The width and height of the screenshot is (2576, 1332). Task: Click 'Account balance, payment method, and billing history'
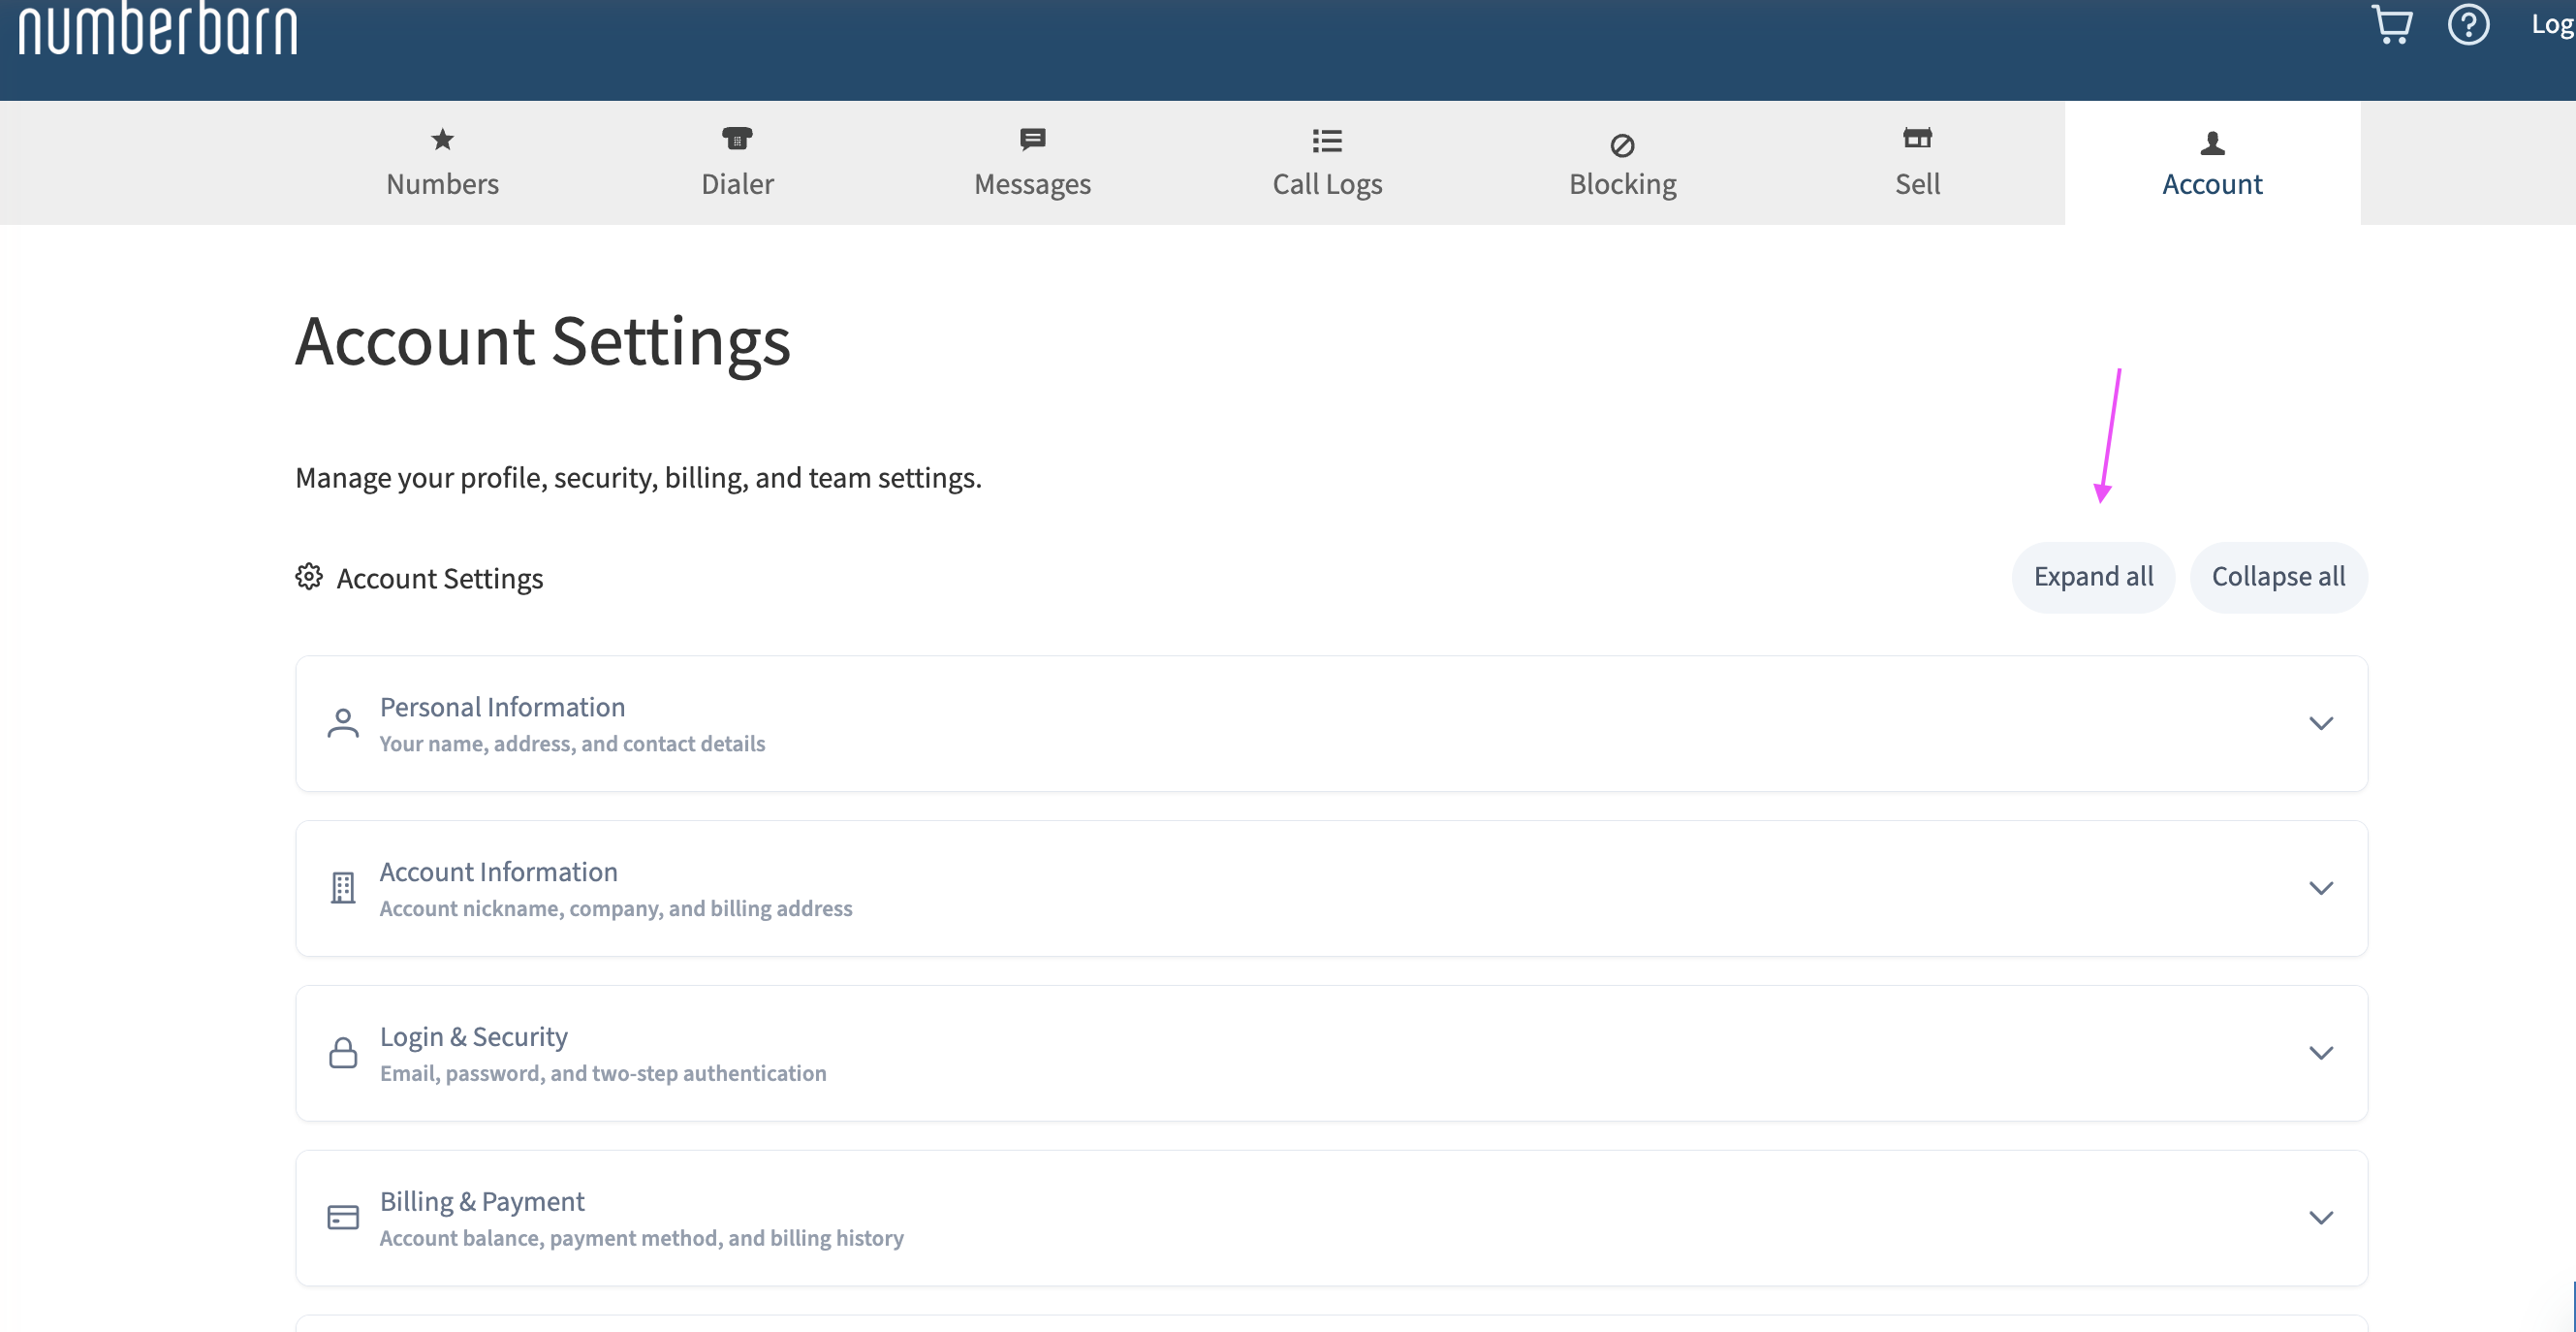641,1238
